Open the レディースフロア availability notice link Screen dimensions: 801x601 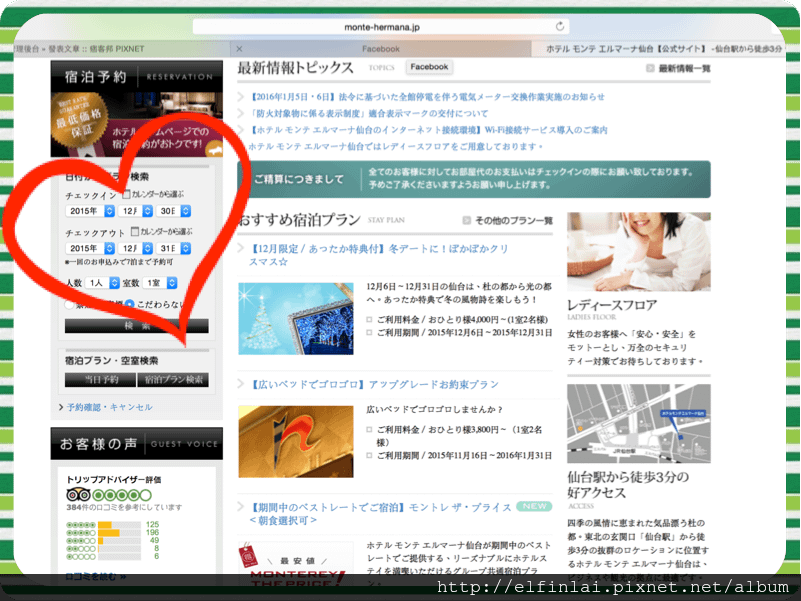coord(396,147)
